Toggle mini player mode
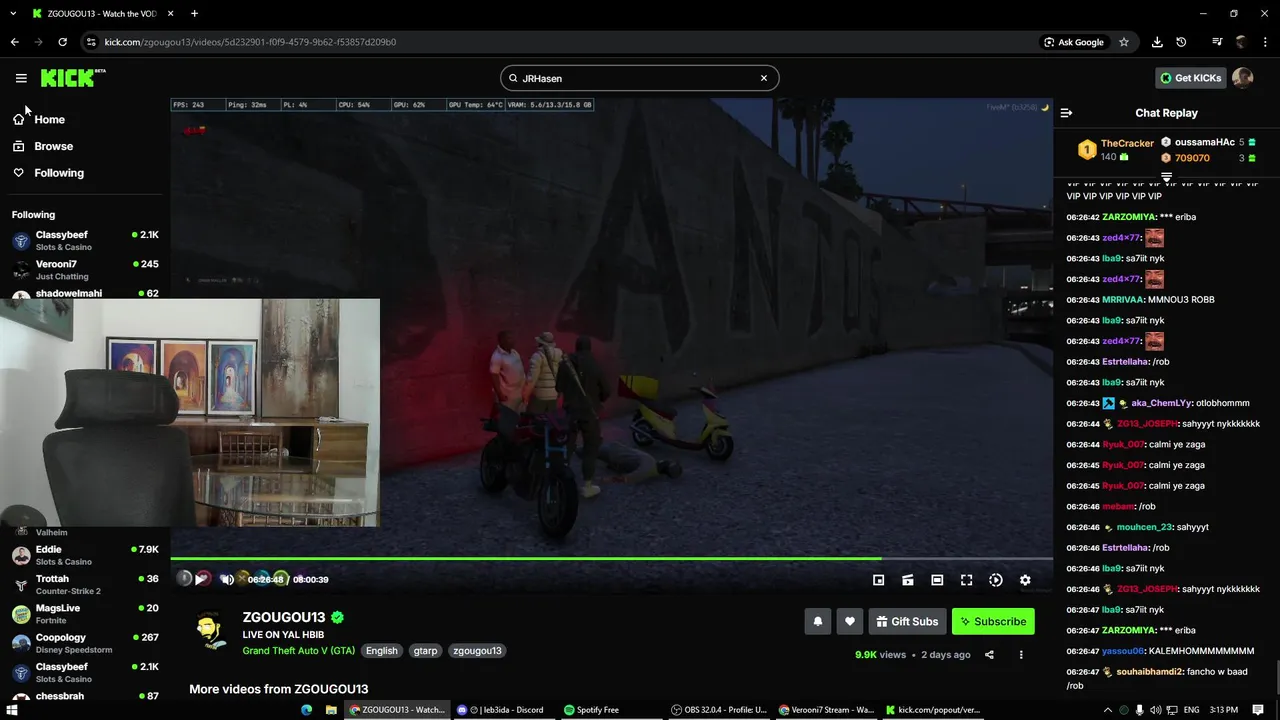Viewport: 1280px width, 720px height. tap(878, 580)
